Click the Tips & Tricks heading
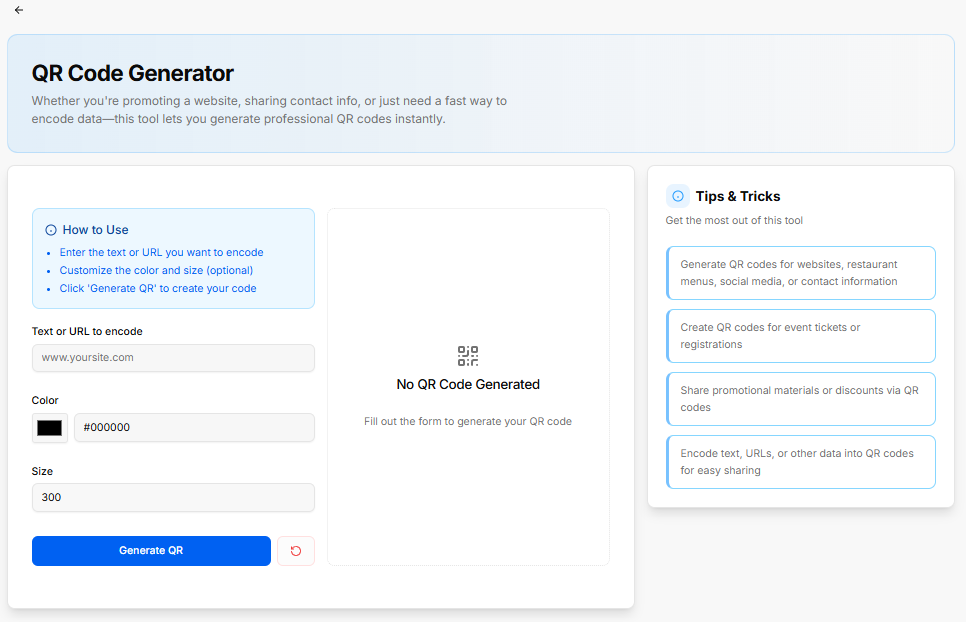The image size is (966, 622). 738,196
